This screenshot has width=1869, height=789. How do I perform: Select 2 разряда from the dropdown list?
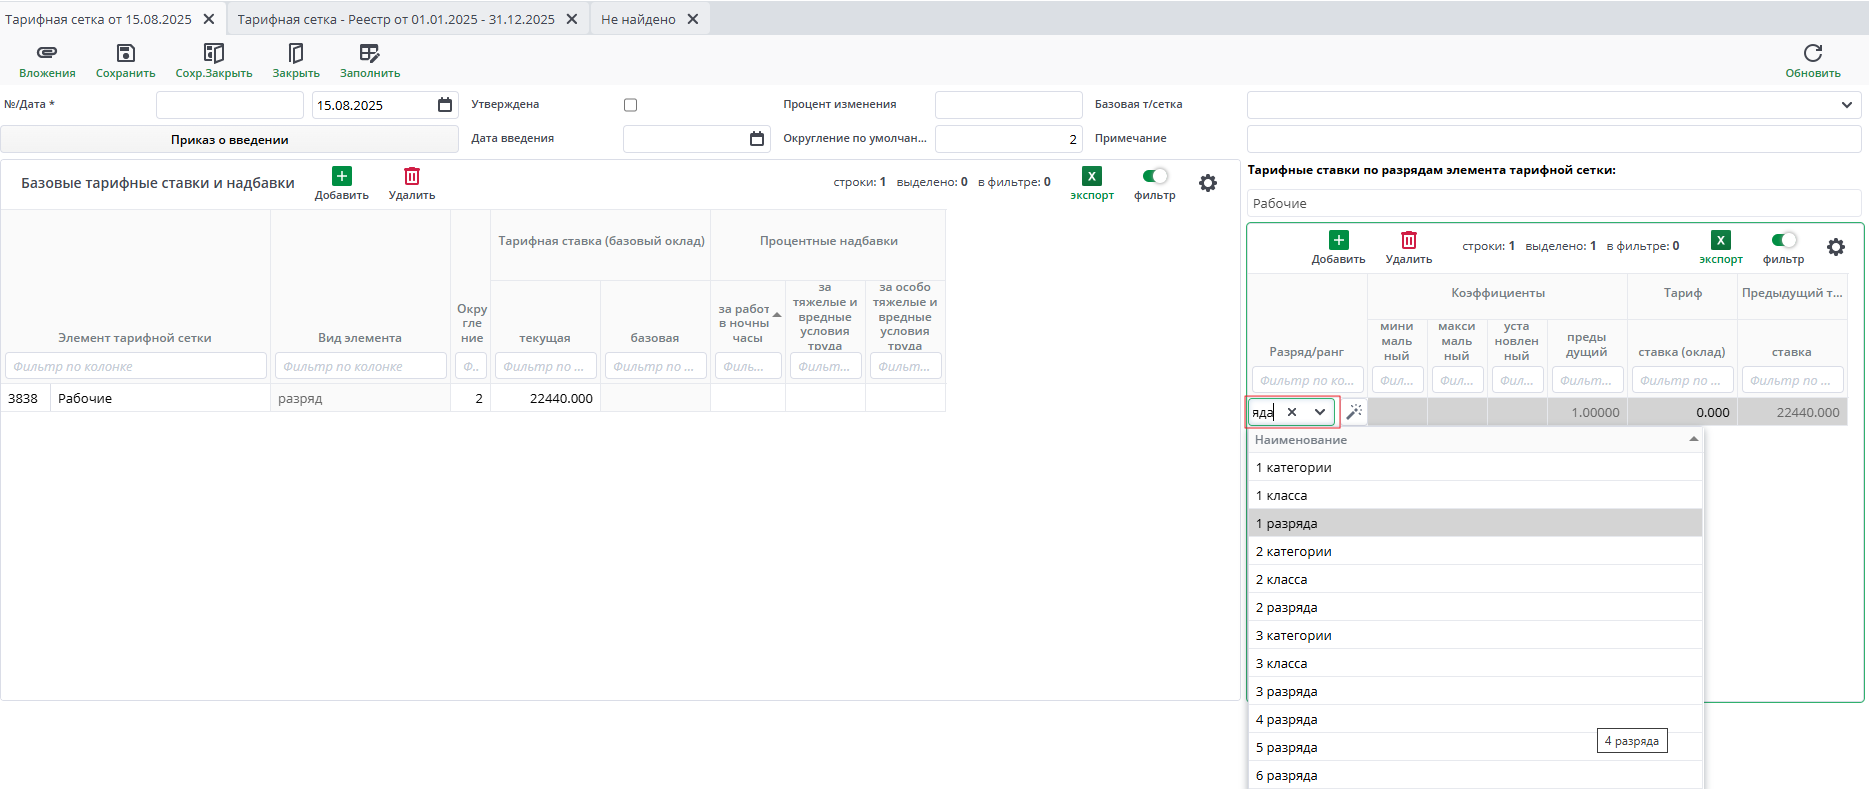[1475, 607]
